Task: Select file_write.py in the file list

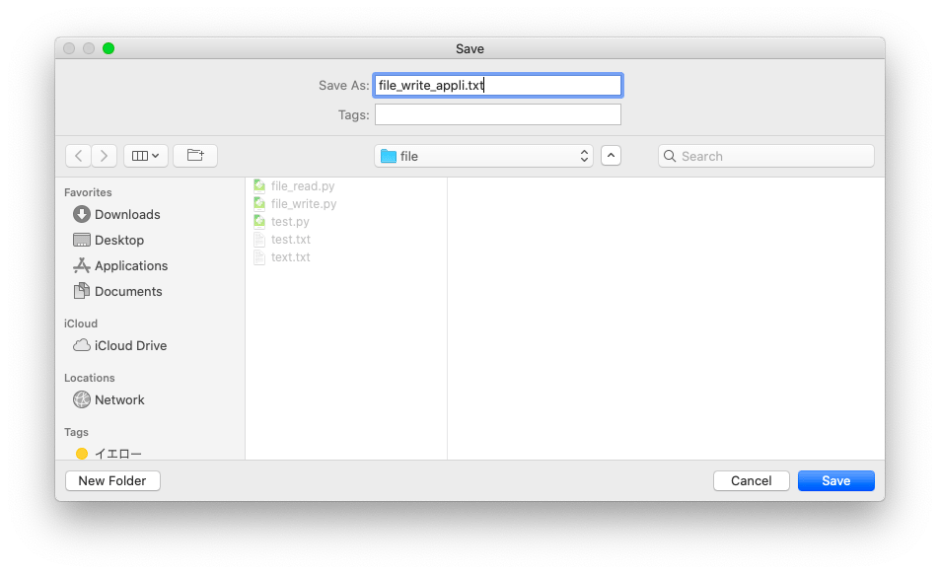Action: coord(303,204)
